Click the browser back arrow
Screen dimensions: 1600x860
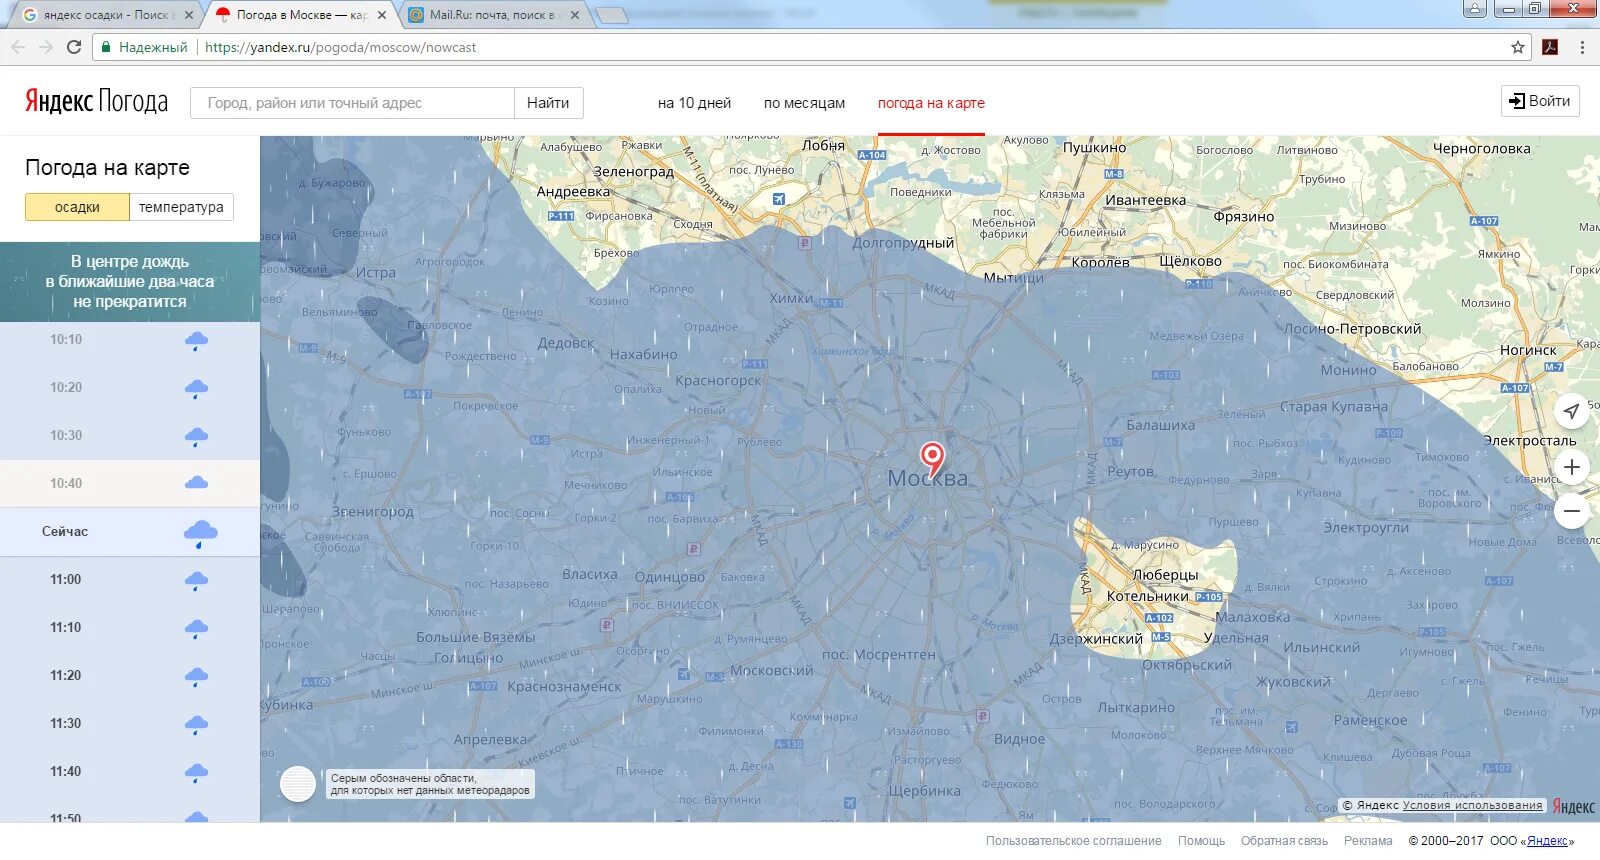coord(18,47)
